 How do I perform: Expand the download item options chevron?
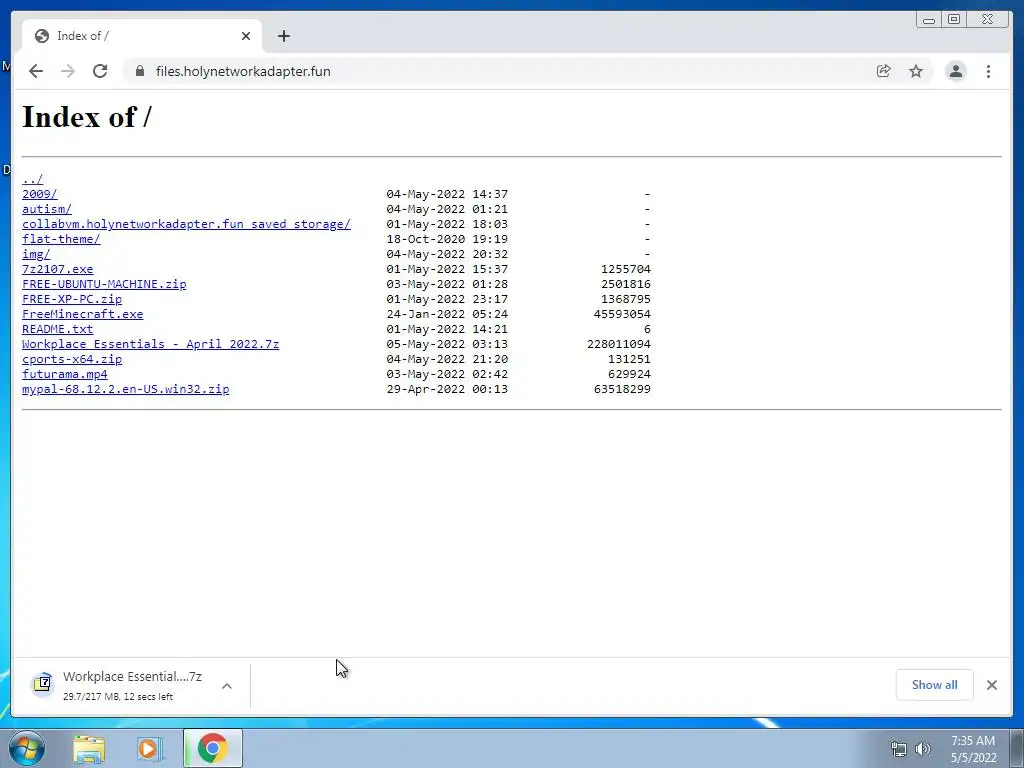pos(227,686)
